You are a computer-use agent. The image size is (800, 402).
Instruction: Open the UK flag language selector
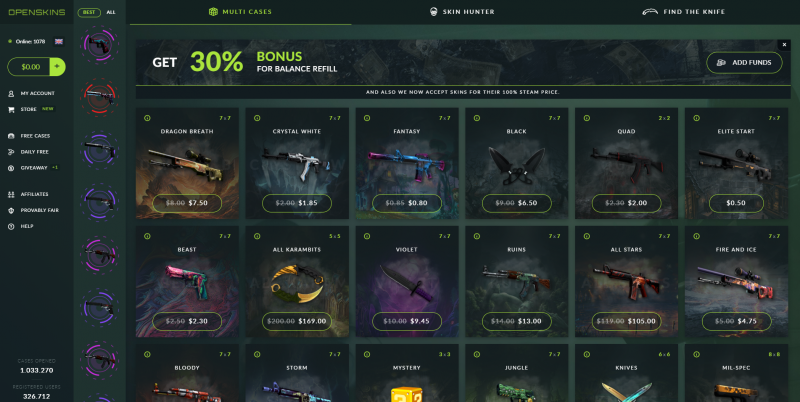(x=59, y=42)
